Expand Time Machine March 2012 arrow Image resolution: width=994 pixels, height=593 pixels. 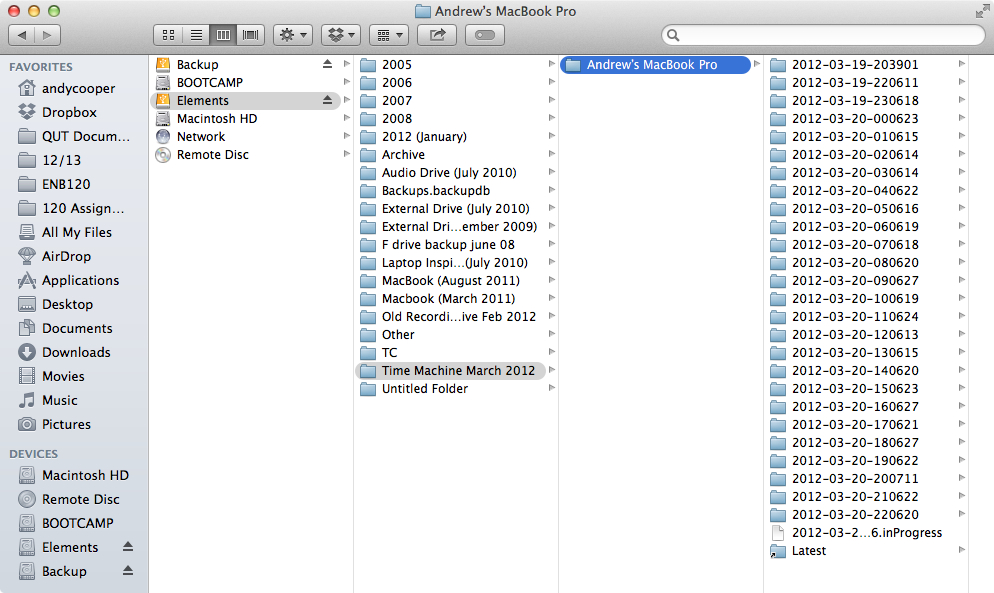pos(552,370)
